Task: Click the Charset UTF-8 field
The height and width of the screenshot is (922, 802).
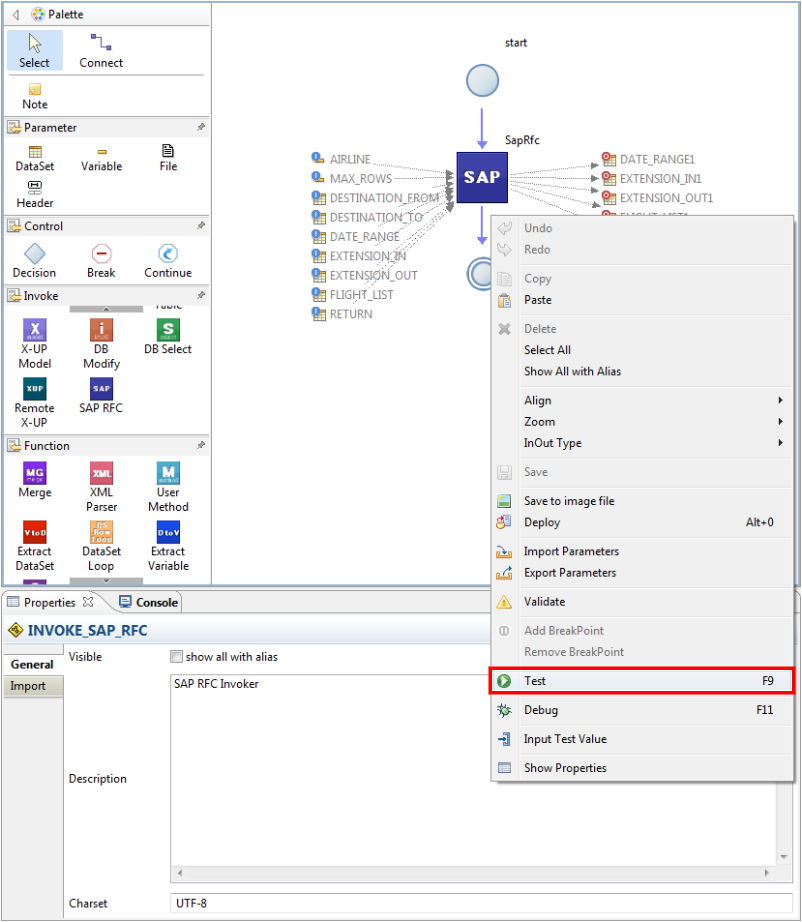Action: click(x=481, y=903)
